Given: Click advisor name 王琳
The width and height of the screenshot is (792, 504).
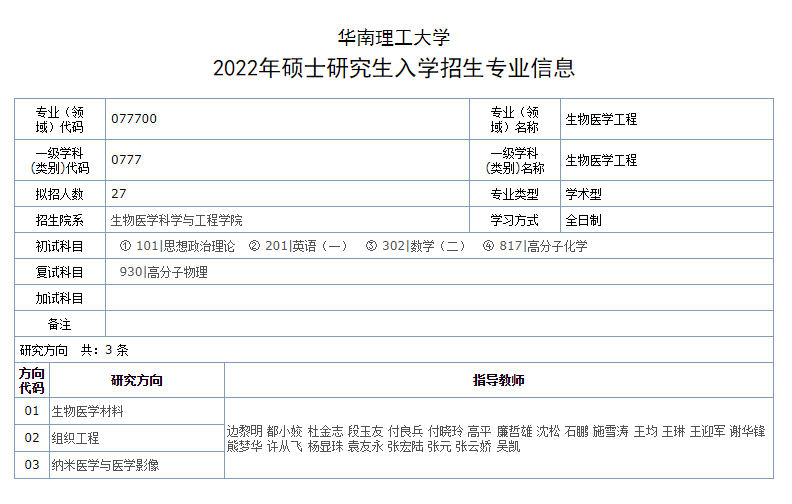Looking at the screenshot, I should click(674, 431).
